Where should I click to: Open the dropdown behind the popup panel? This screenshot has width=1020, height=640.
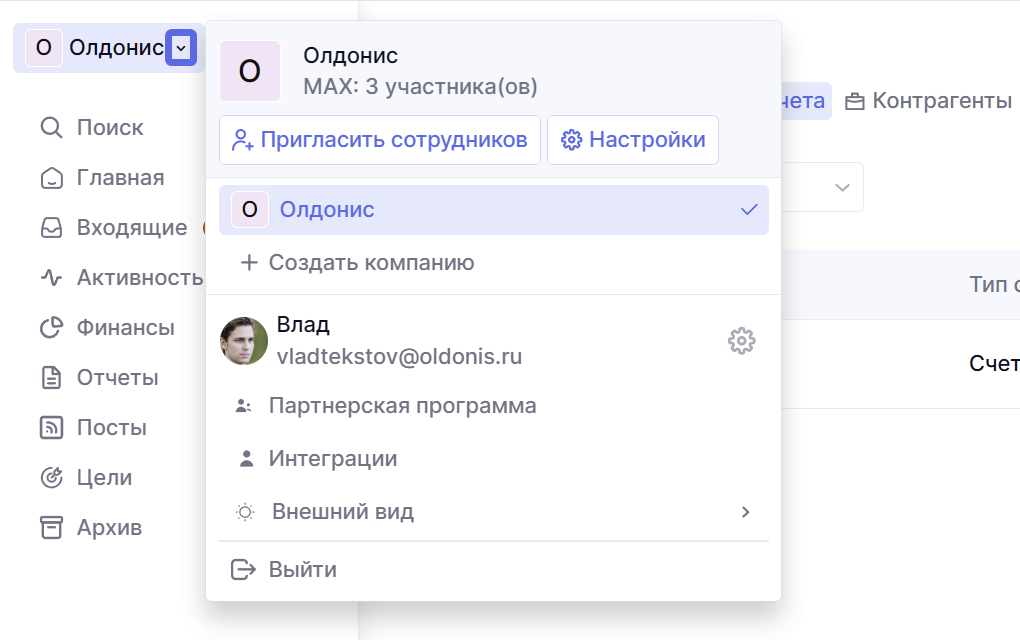(842, 187)
